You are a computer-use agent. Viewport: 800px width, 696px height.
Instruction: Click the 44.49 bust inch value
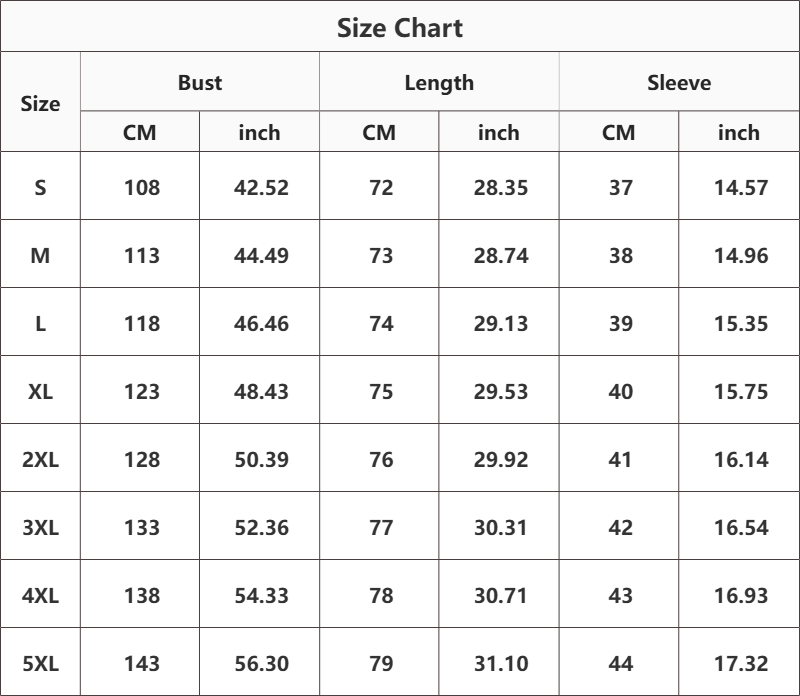point(261,255)
